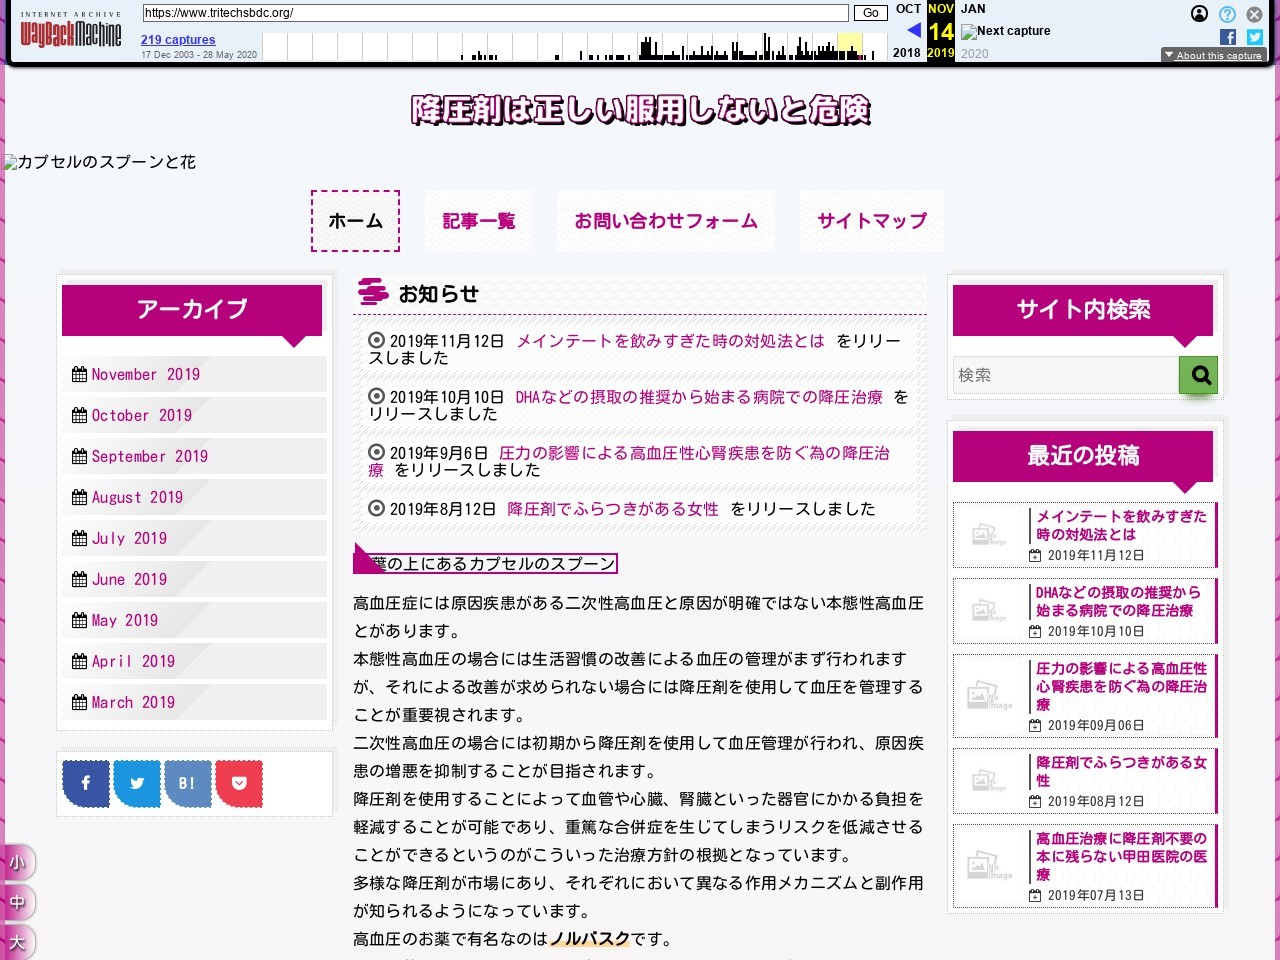Open the お問い合わせフォーム navigation tab
Viewport: 1280px width, 960px height.
click(x=665, y=221)
